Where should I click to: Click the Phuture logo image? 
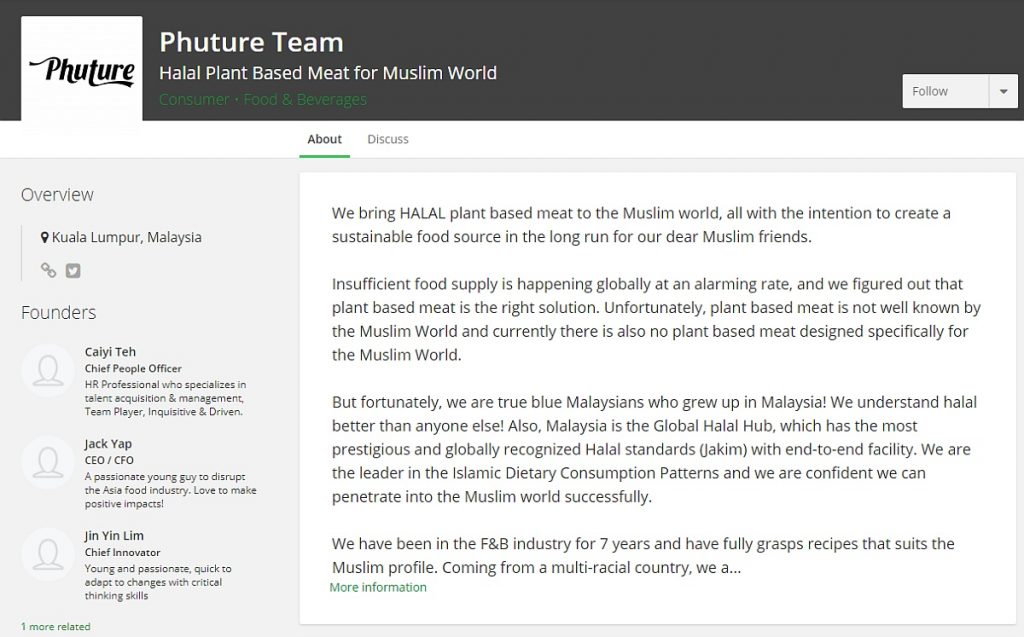82,69
